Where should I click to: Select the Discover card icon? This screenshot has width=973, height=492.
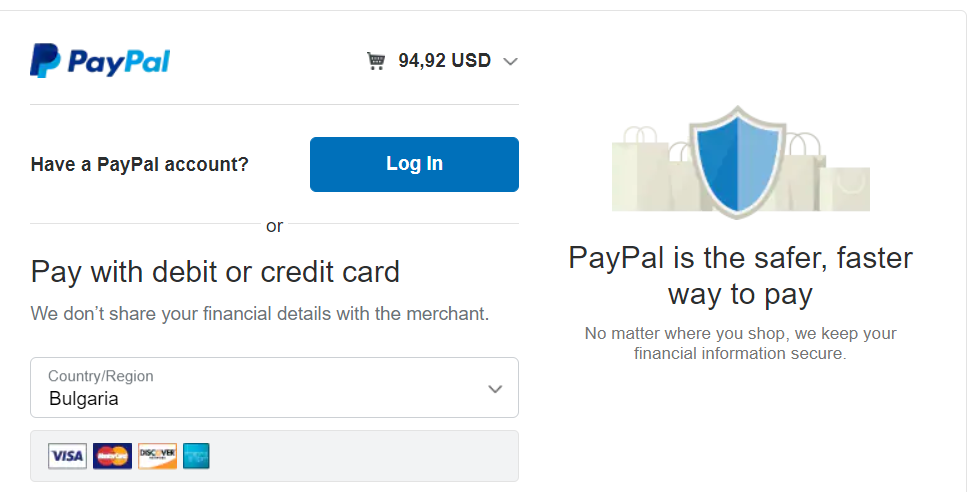click(x=157, y=456)
